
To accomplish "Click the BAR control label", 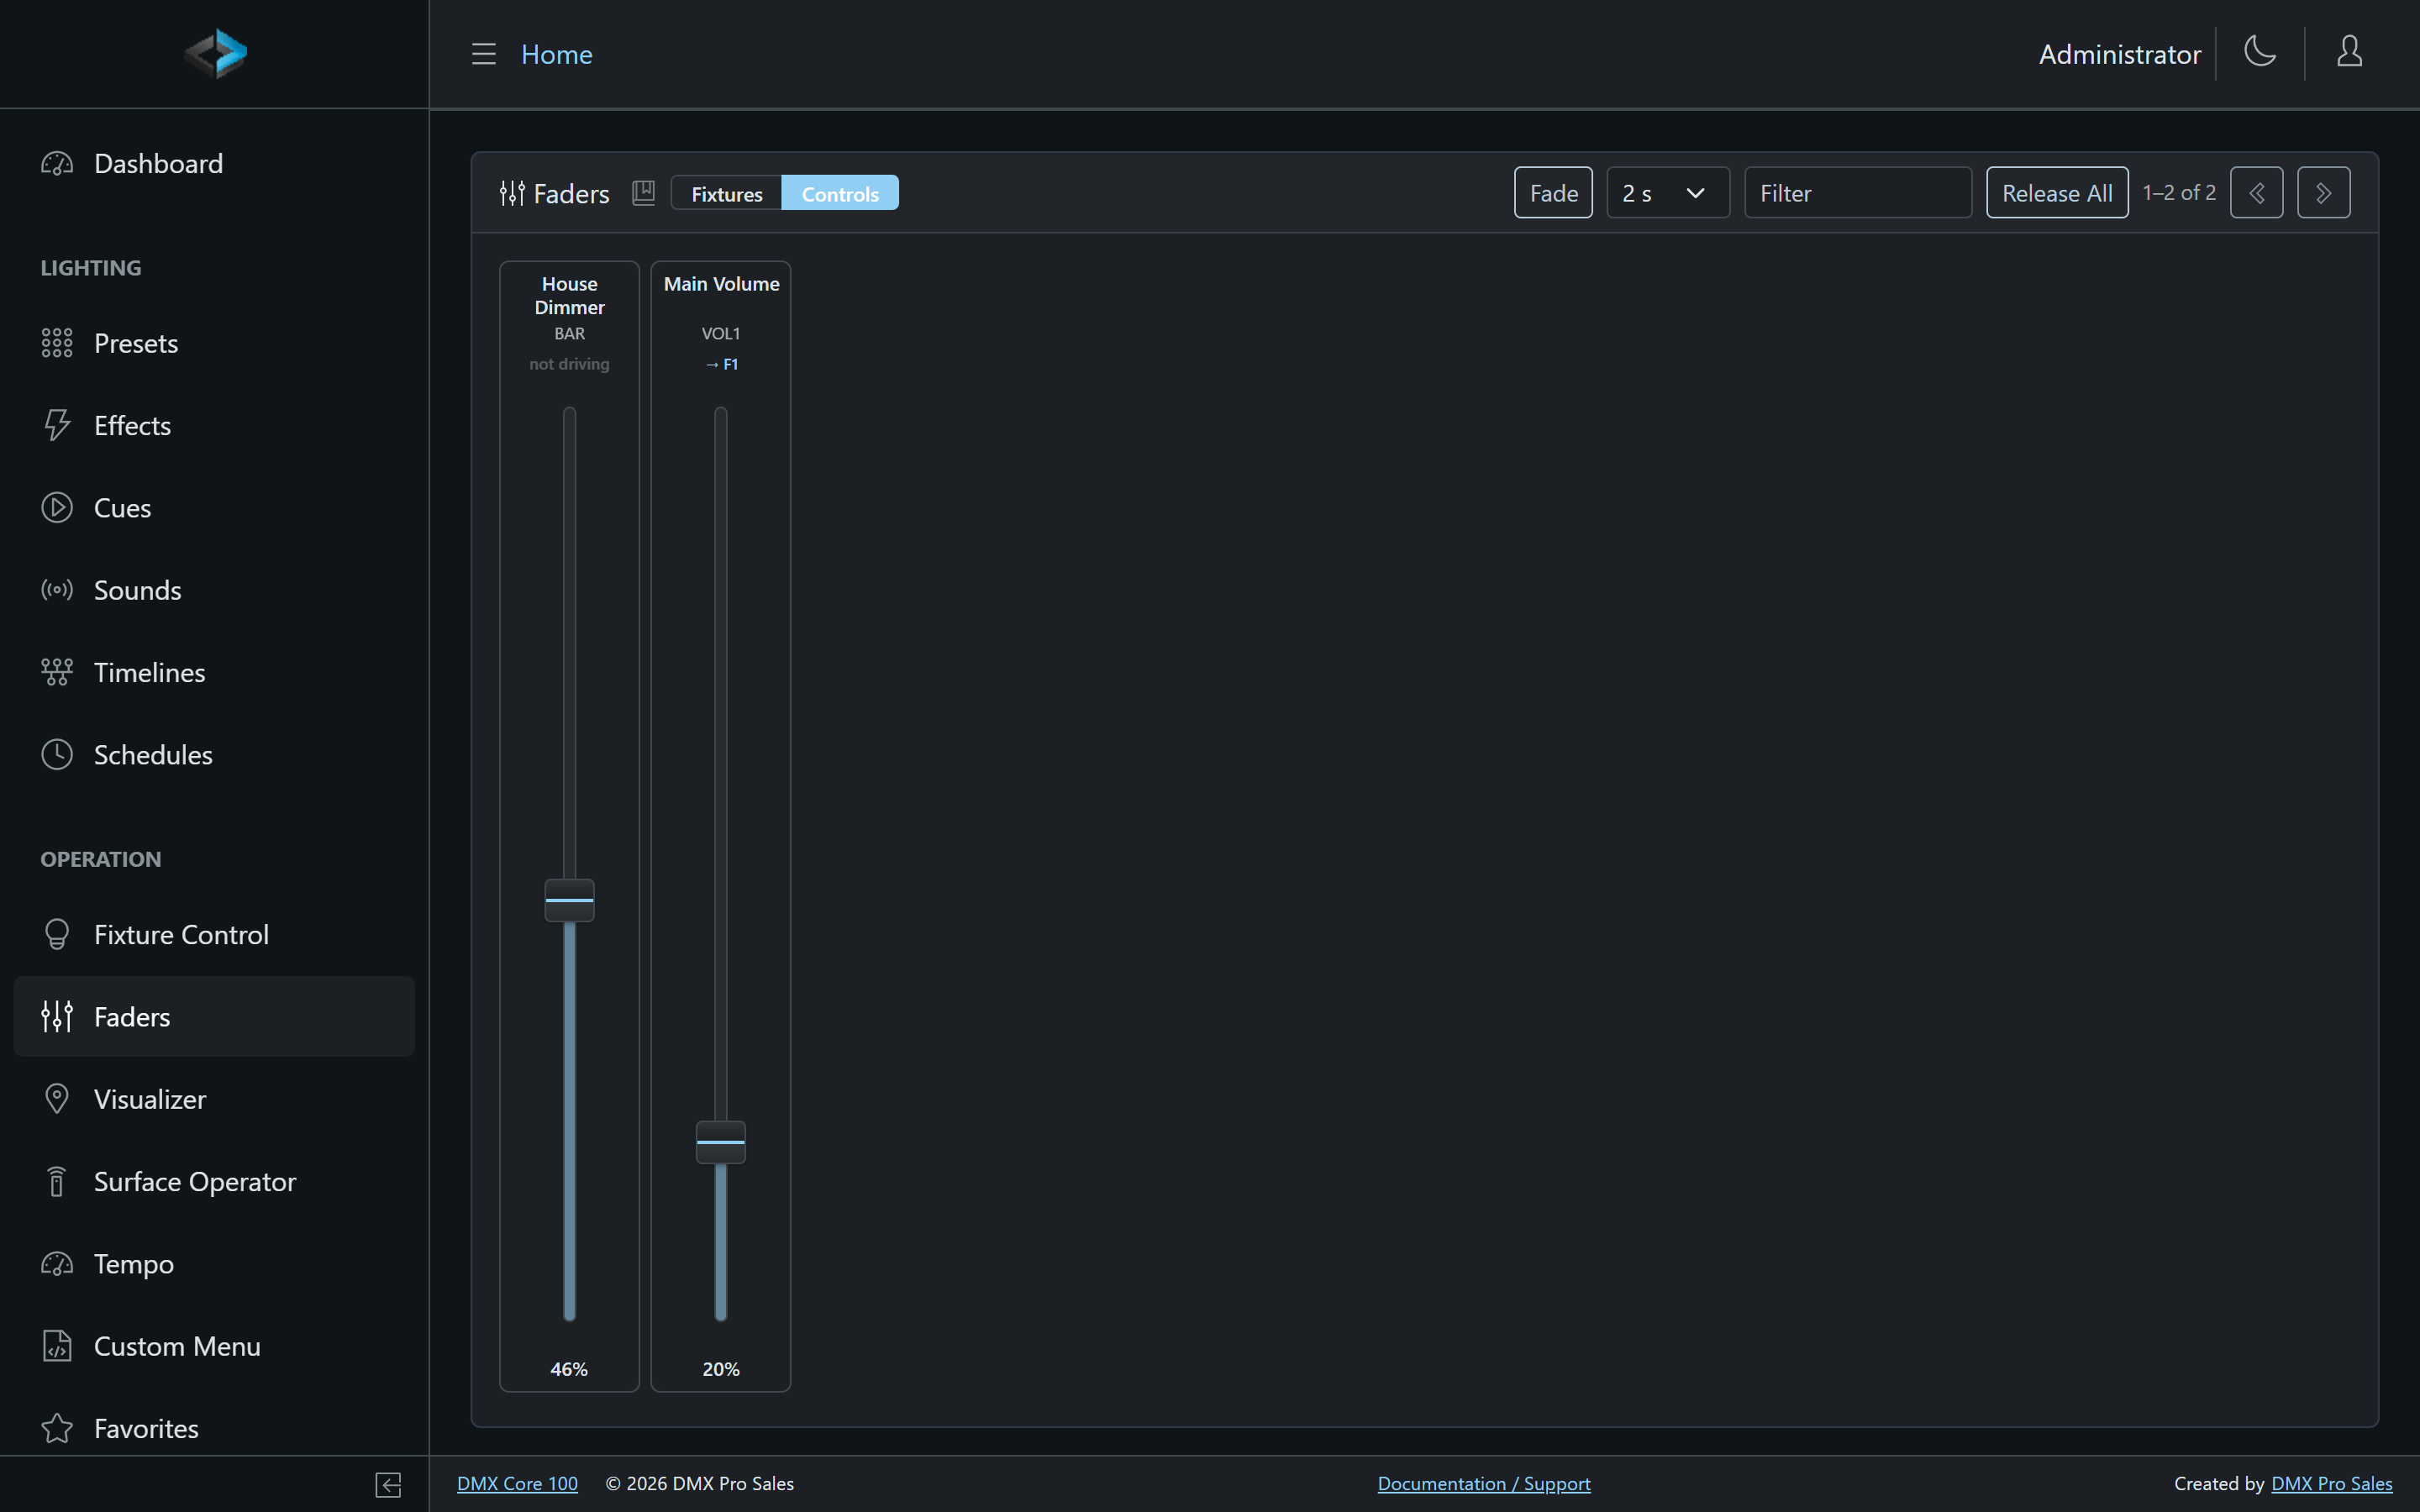I will [x=570, y=333].
